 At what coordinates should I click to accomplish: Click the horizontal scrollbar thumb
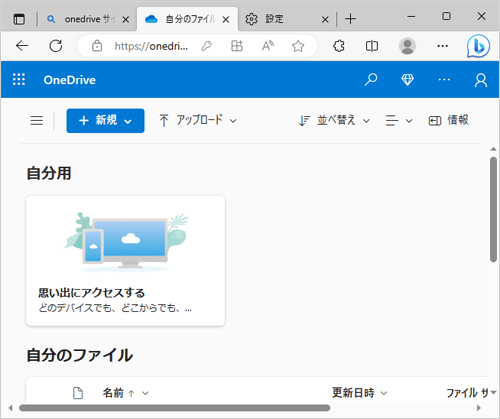tap(174, 408)
